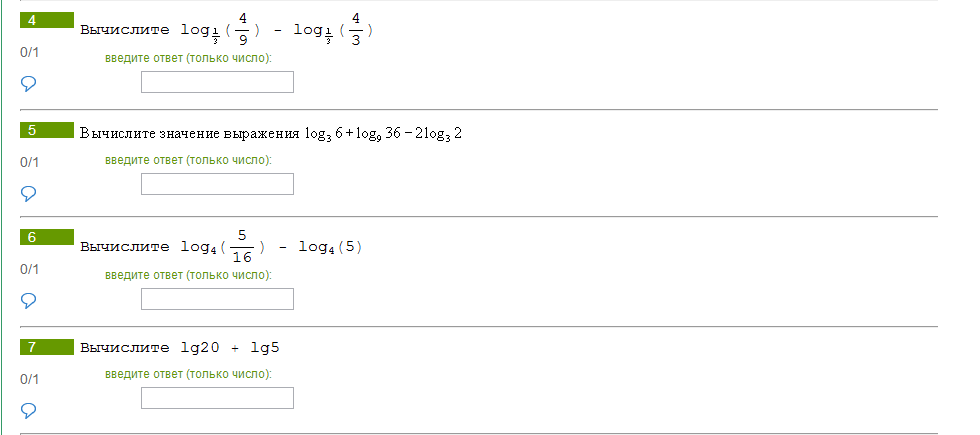Select the answer field for question 6

pyautogui.click(x=217, y=299)
